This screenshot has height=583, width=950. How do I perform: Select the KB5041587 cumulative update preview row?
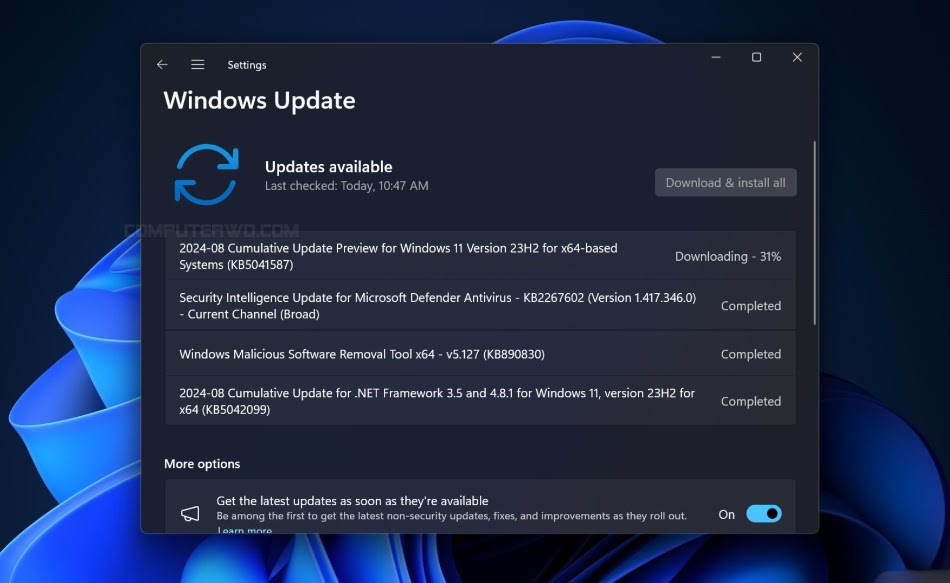480,256
